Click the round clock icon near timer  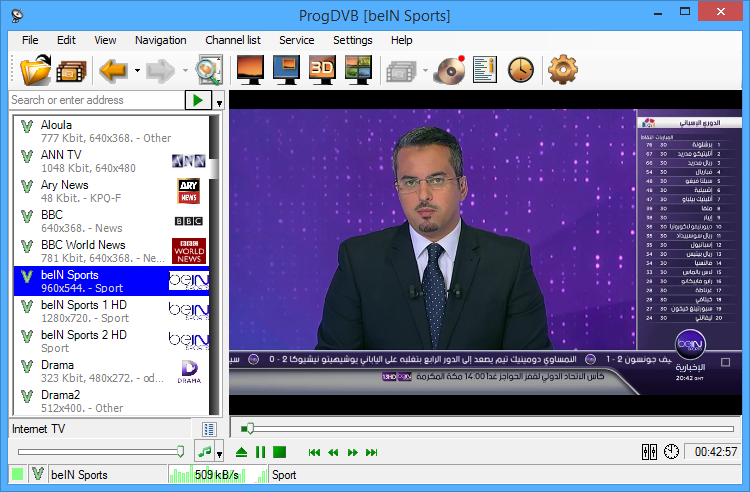[x=671, y=451]
